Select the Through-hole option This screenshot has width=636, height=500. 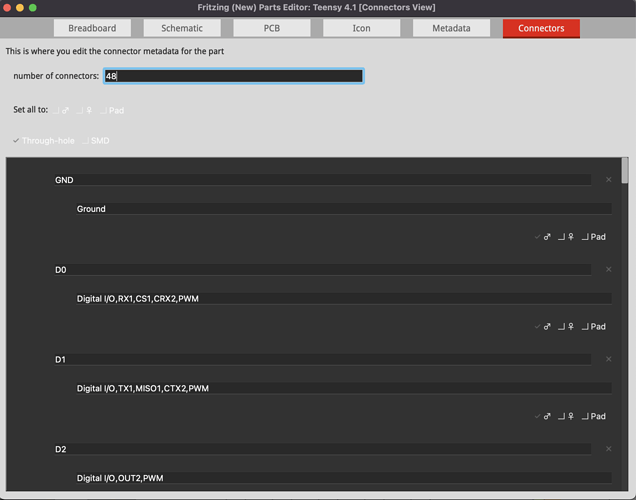[43, 141]
